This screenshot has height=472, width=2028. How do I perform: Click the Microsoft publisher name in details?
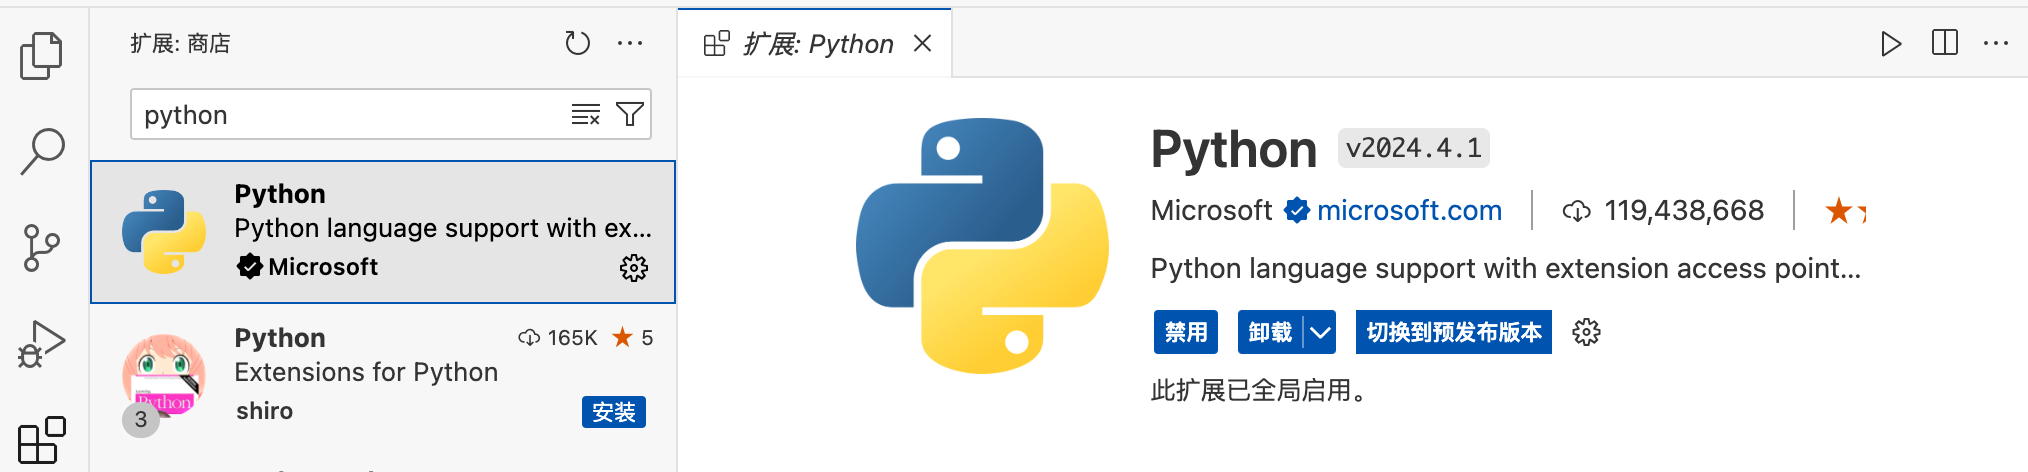click(x=1211, y=211)
